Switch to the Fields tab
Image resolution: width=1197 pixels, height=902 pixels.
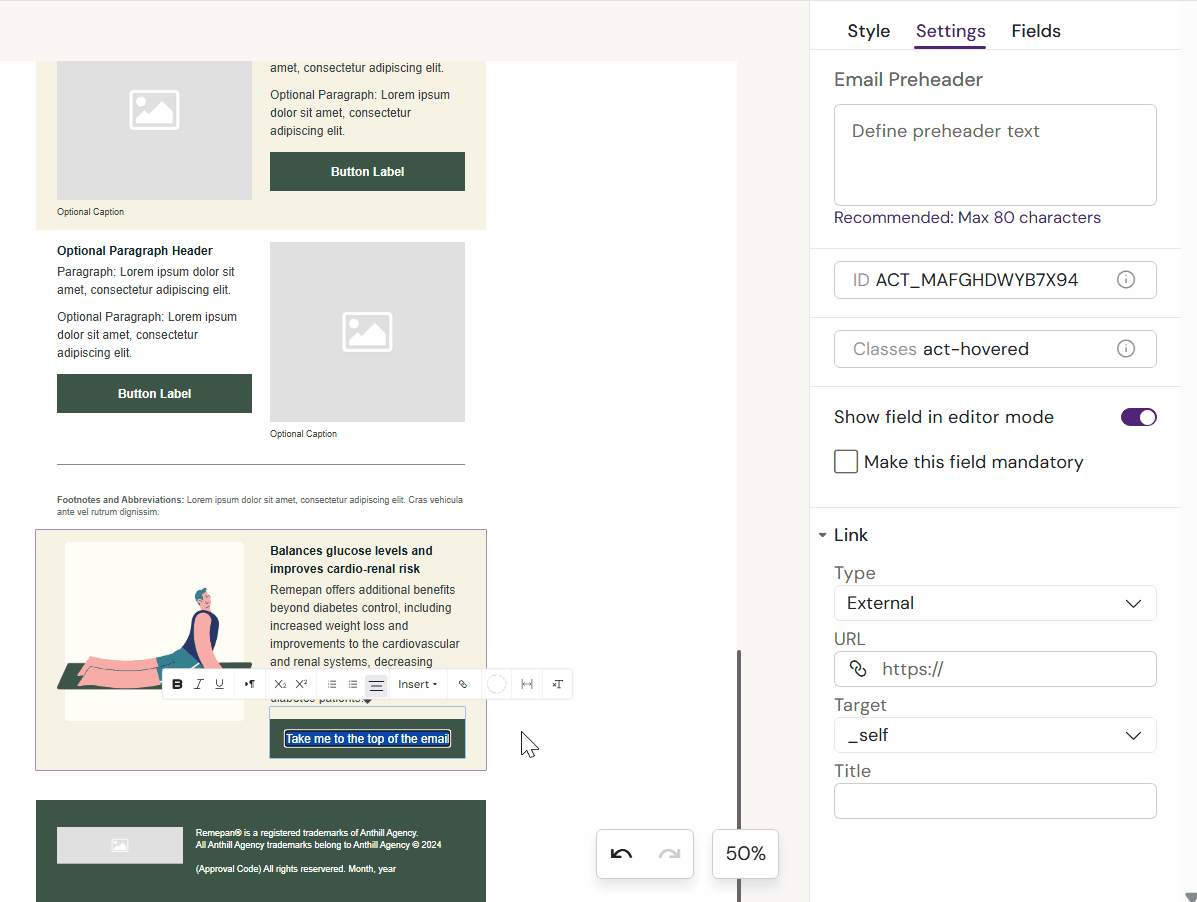(x=1035, y=31)
